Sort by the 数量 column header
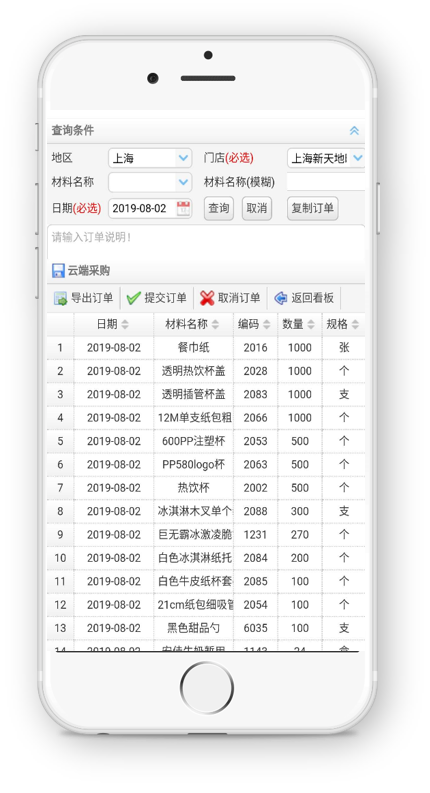Screen dimensions: 430x793 coord(299,324)
